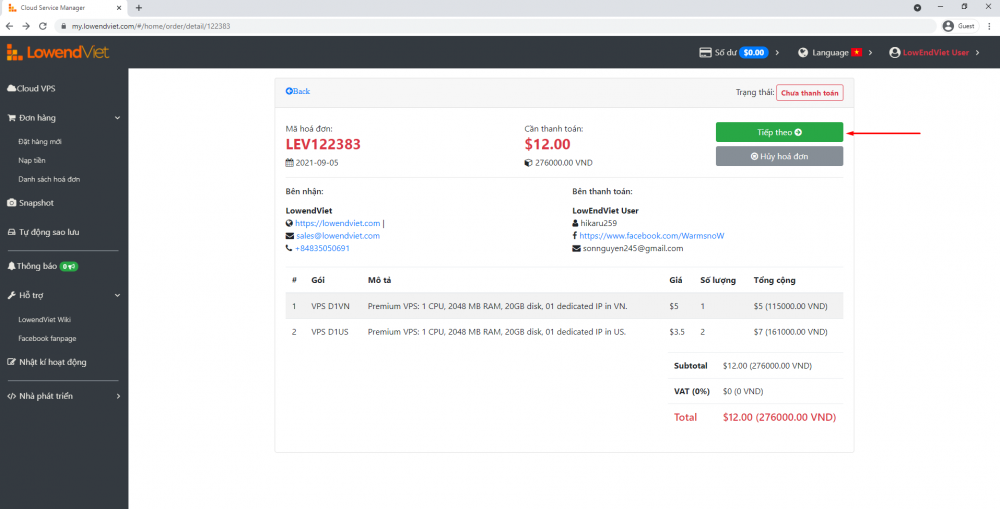Image resolution: width=1000 pixels, height=509 pixels.
Task: Click Hủy hoá đơn button
Action: point(779,156)
